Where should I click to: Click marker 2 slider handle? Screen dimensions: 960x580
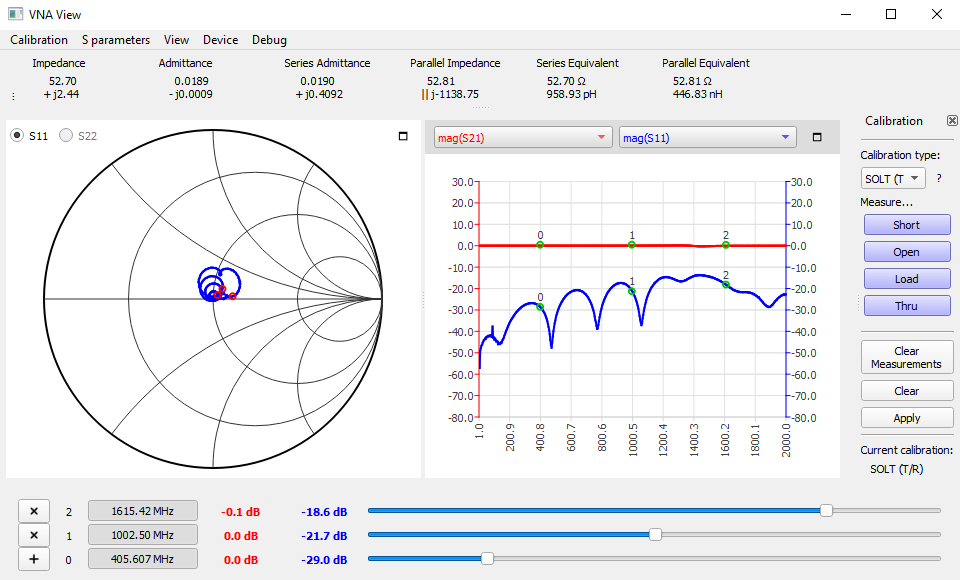(x=826, y=510)
